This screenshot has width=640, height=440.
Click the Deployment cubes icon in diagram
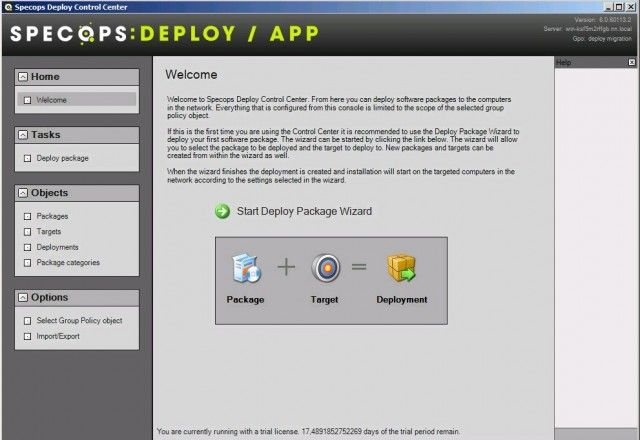pos(402,268)
